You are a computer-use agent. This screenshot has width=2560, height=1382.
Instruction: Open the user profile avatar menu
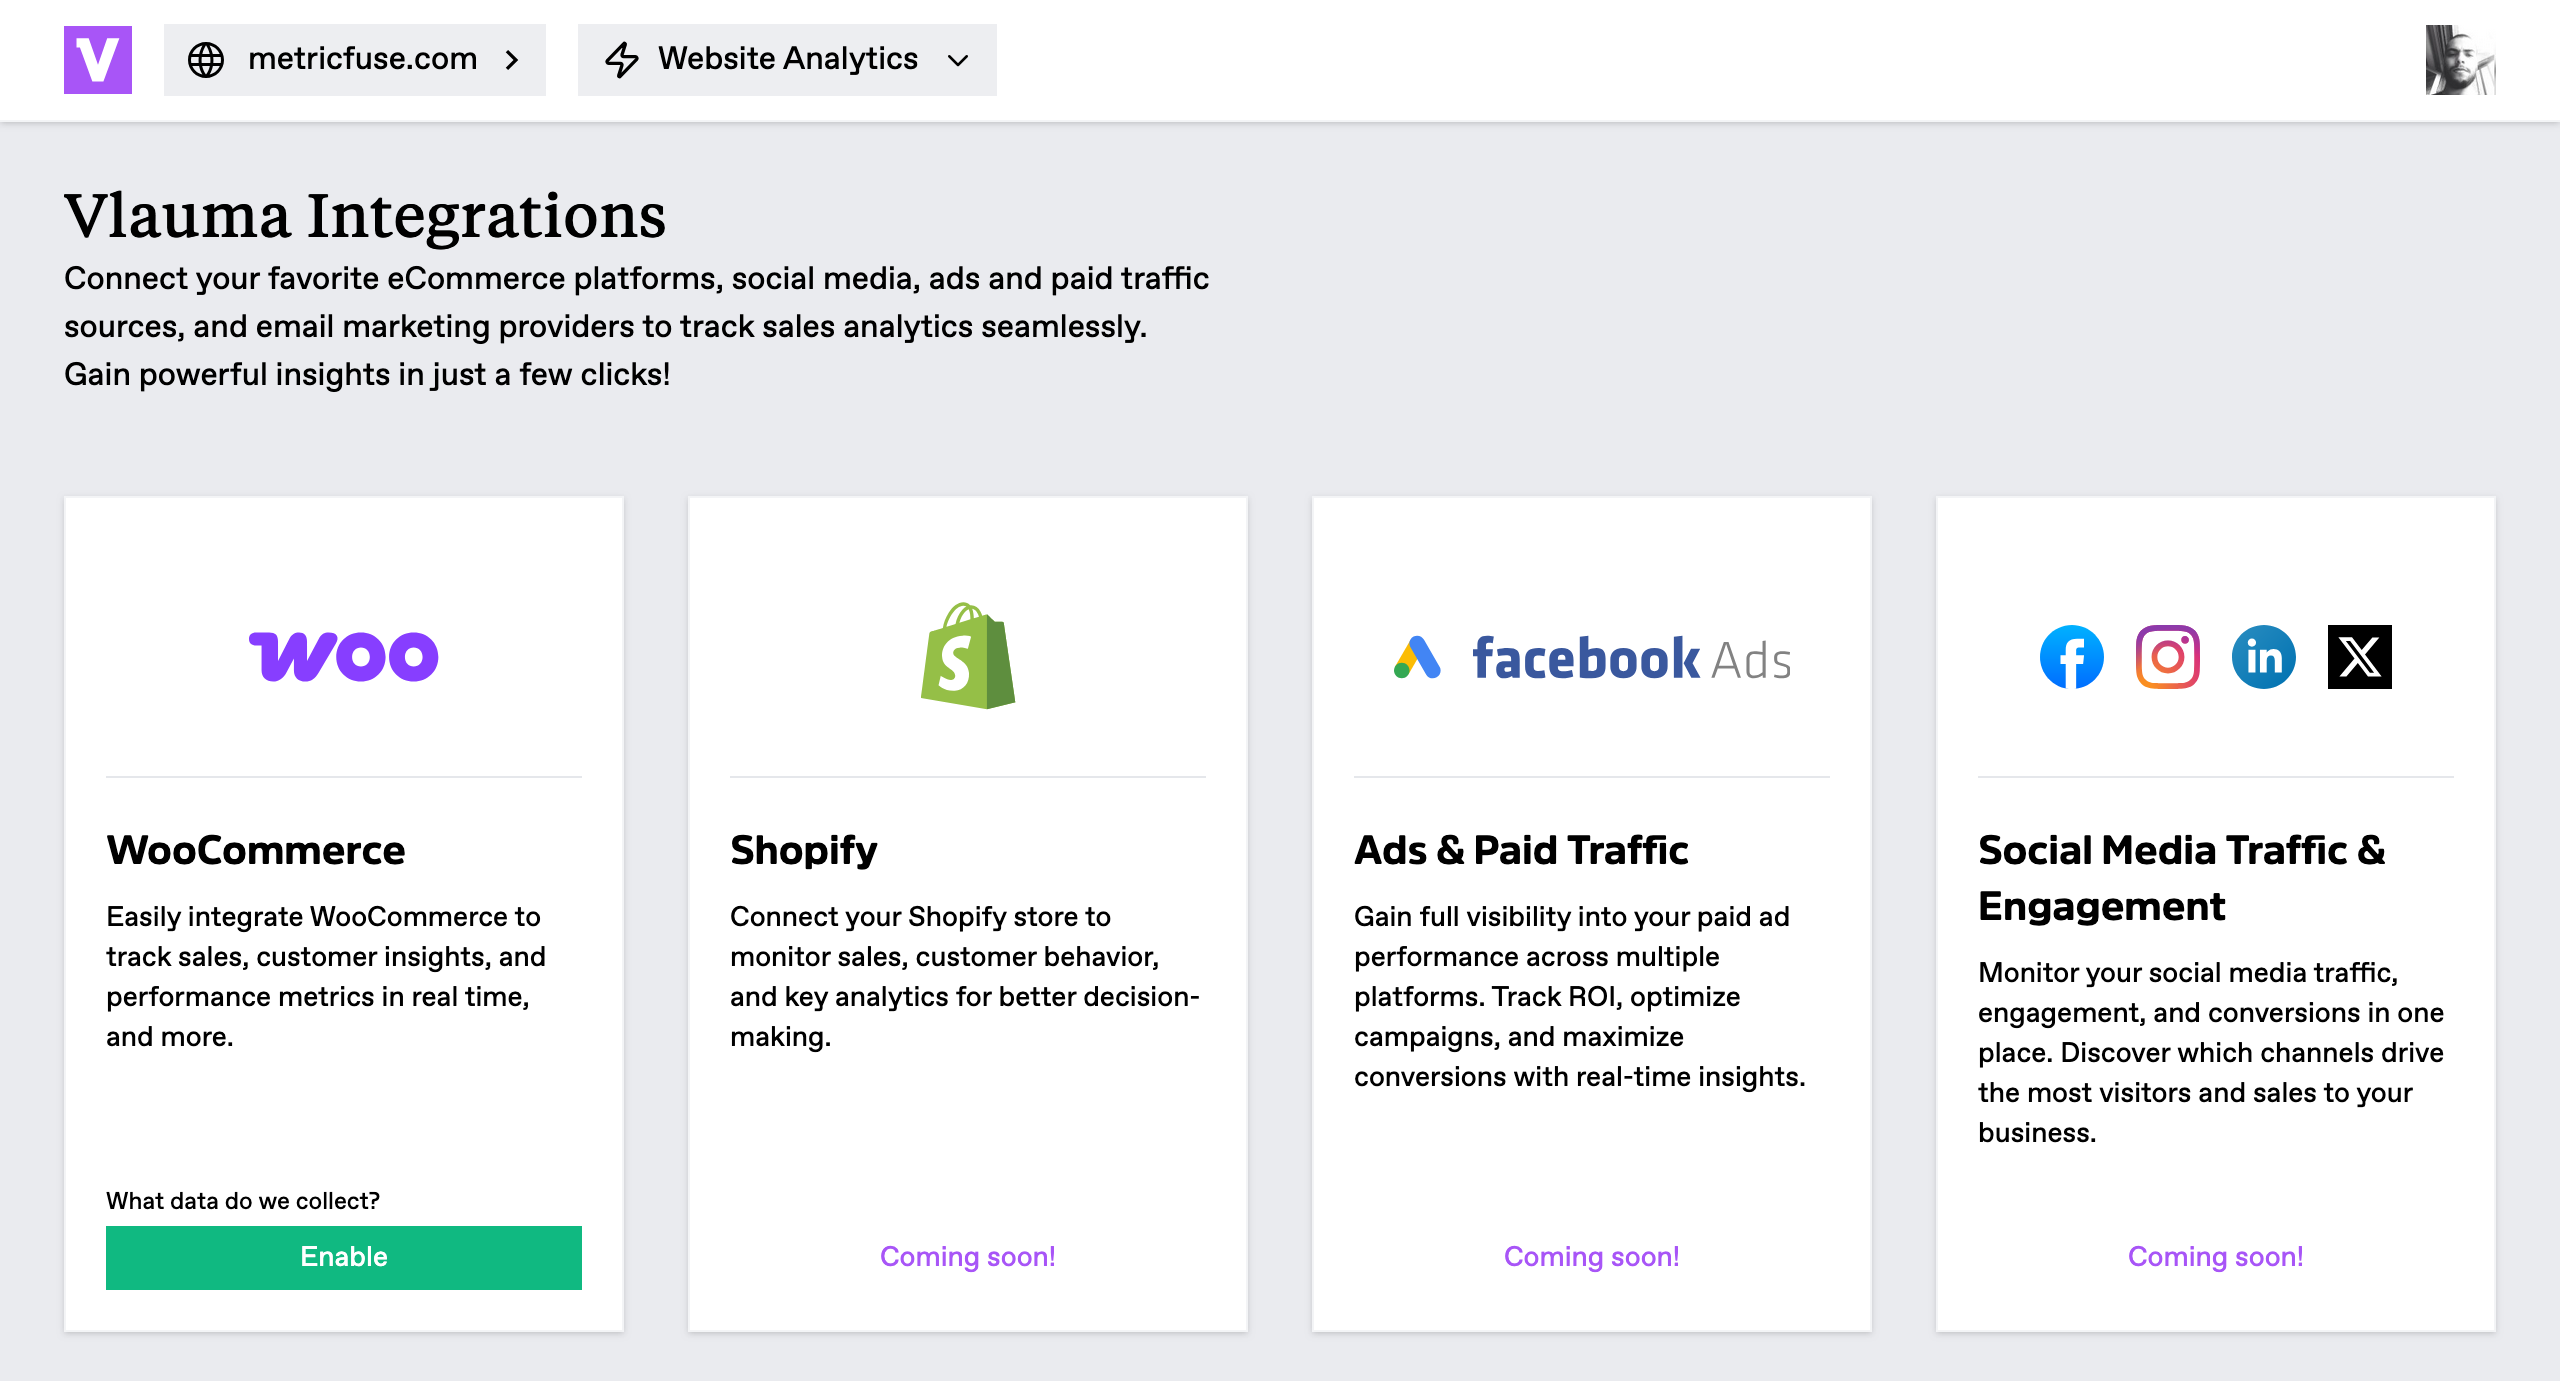tap(2461, 60)
